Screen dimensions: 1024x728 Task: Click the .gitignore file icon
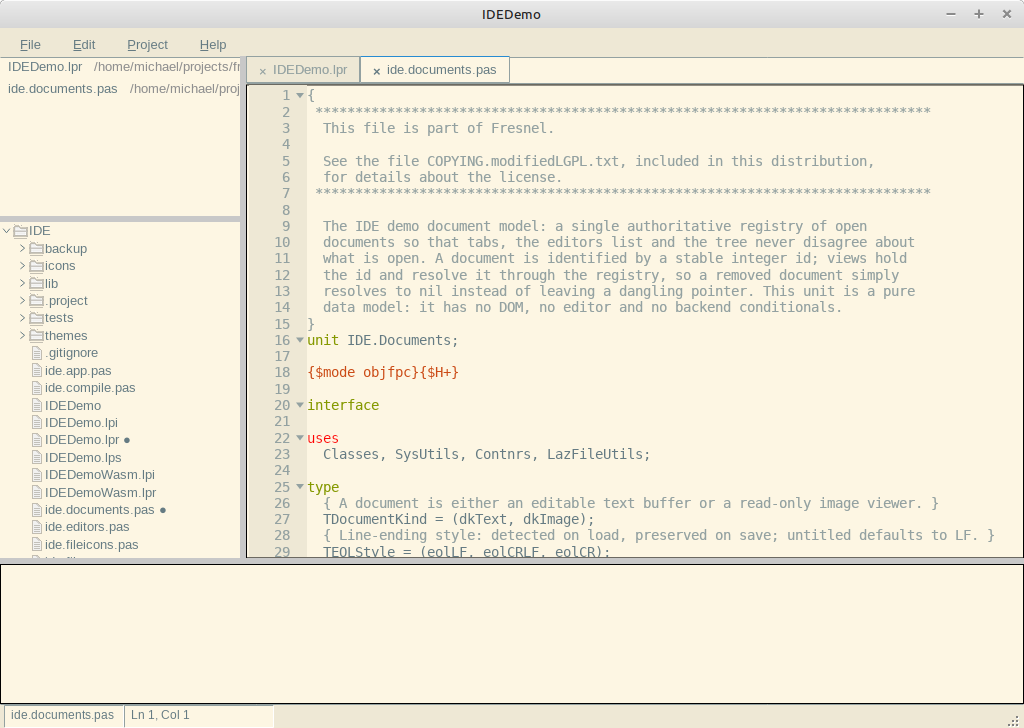pyautogui.click(x=37, y=353)
